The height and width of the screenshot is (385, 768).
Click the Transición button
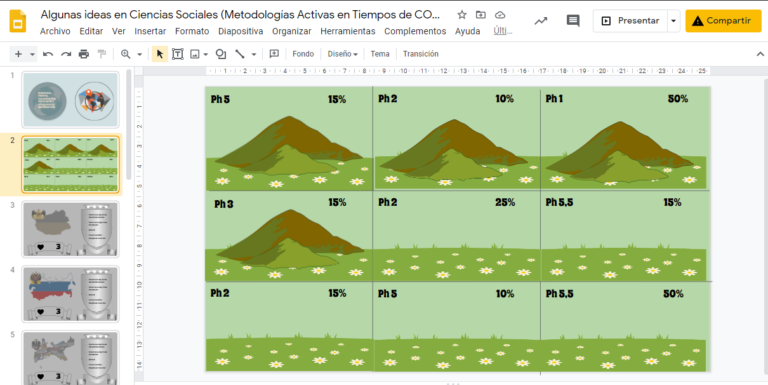click(x=421, y=54)
